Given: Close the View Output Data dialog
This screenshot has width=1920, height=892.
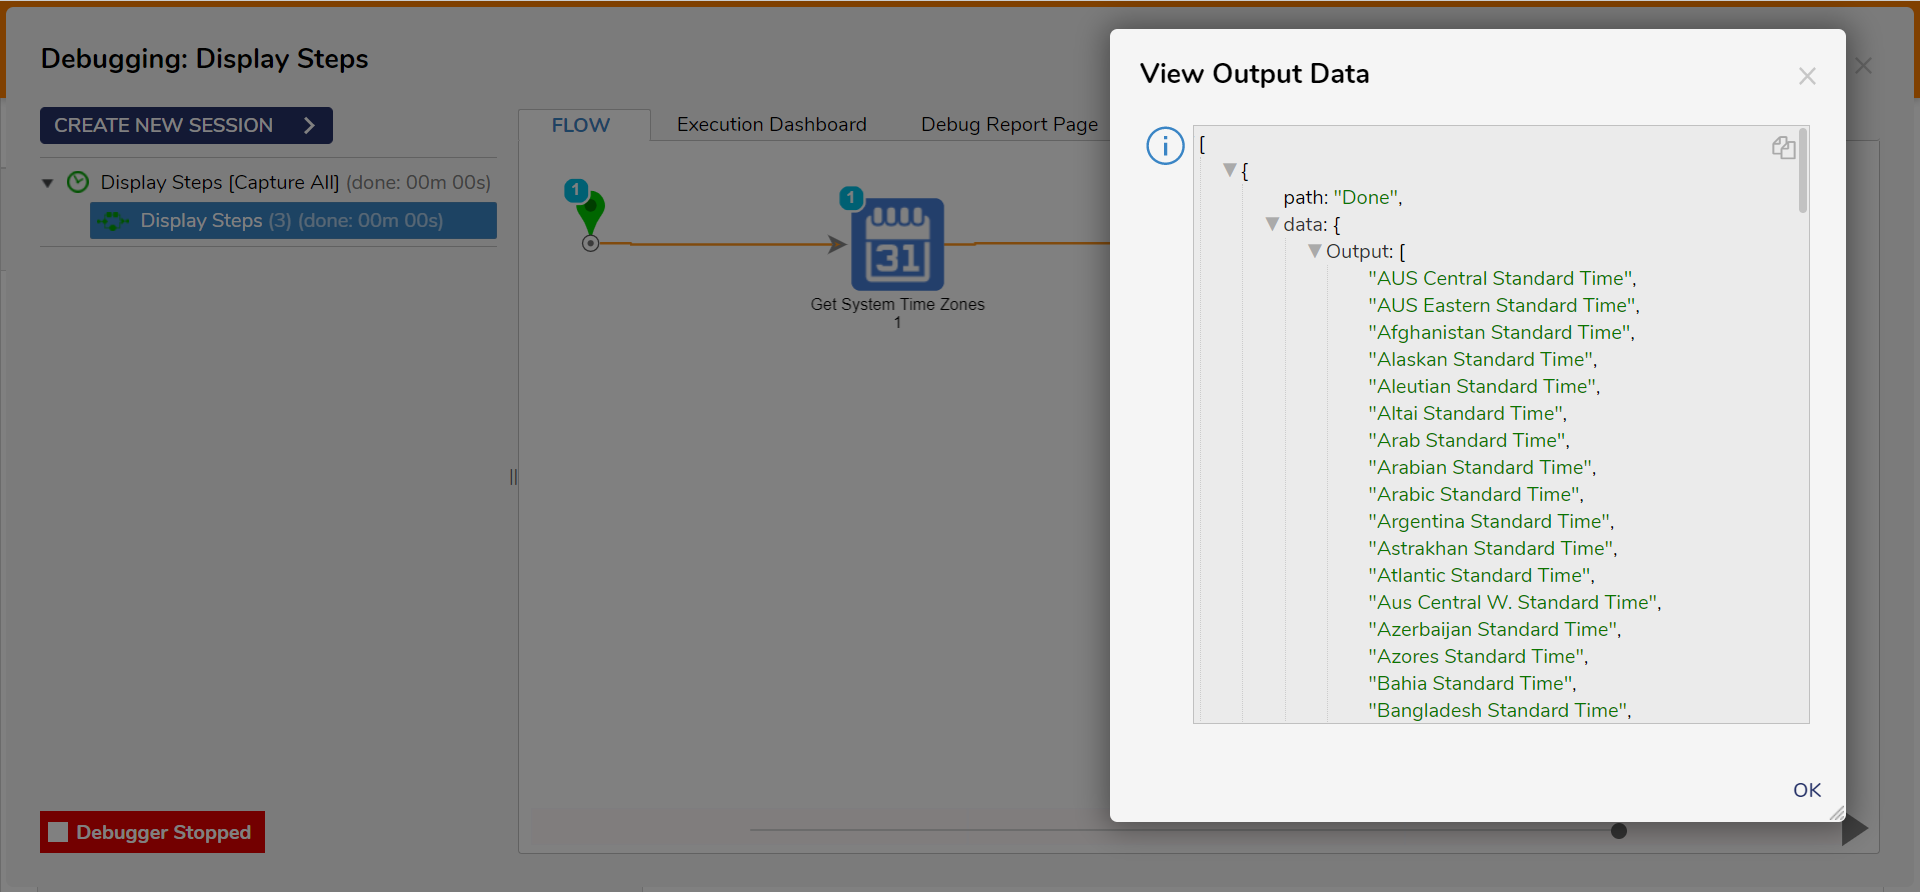Looking at the screenshot, I should click(1807, 76).
